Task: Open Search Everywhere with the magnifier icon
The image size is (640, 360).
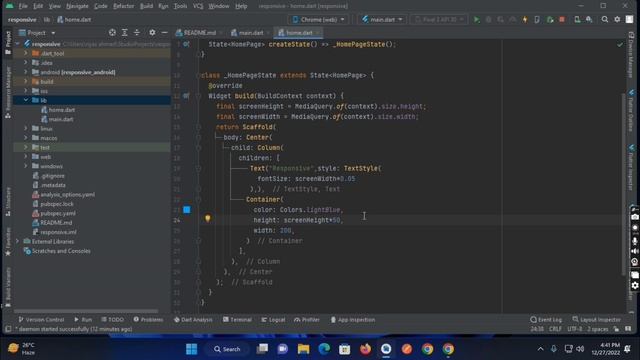Action: pos(605,20)
